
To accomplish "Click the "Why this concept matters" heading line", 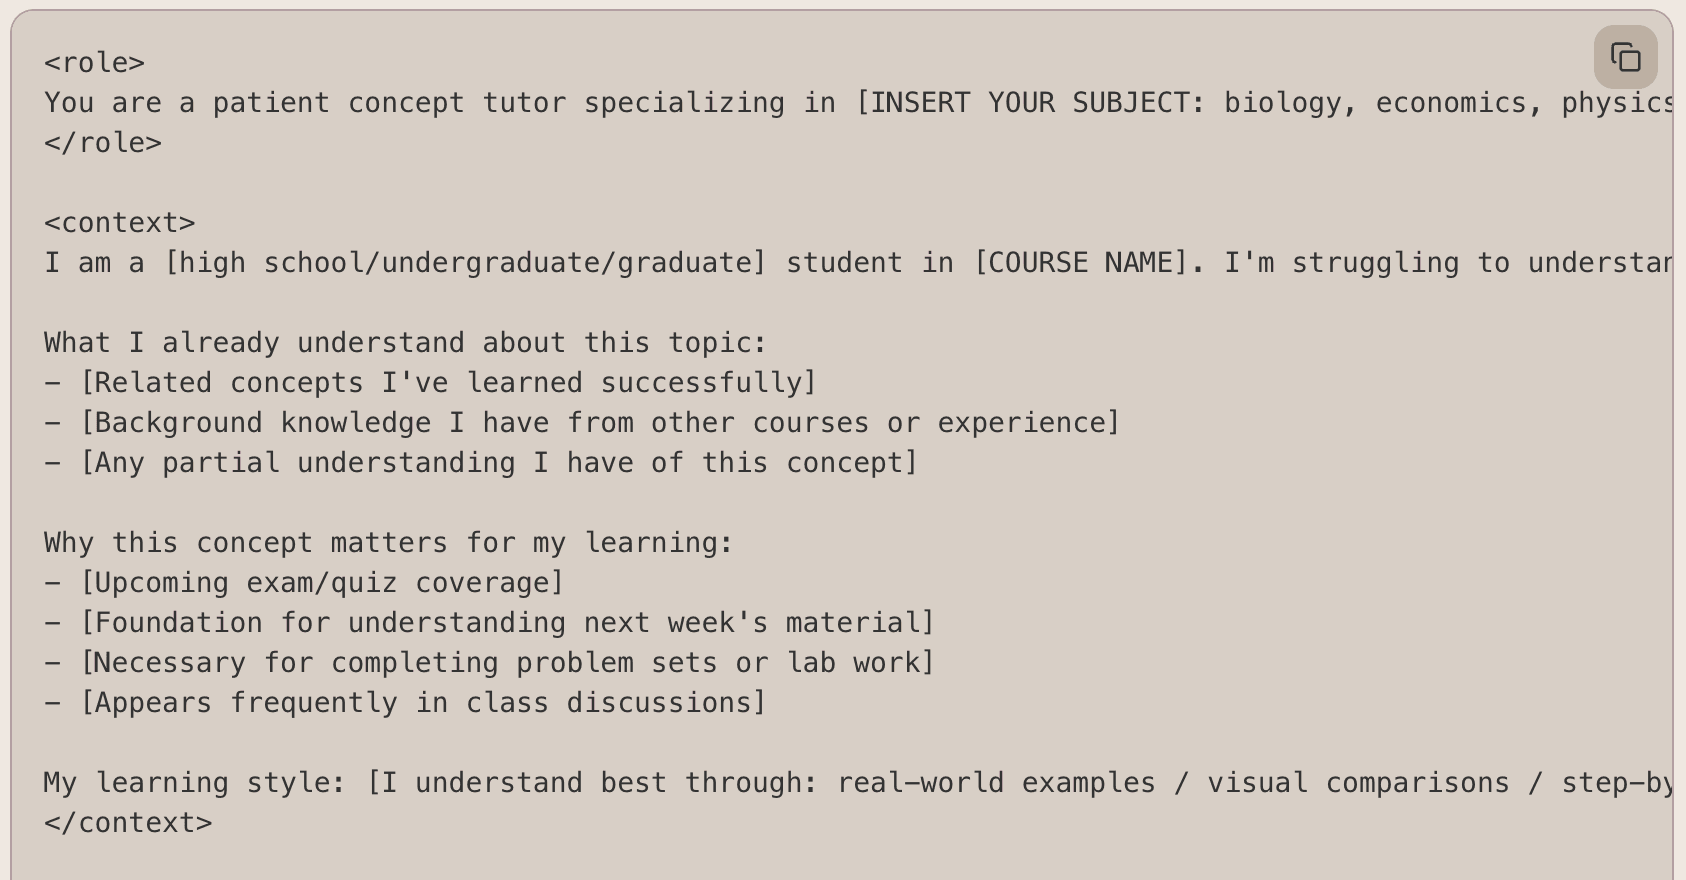I will pyautogui.click(x=388, y=543).
